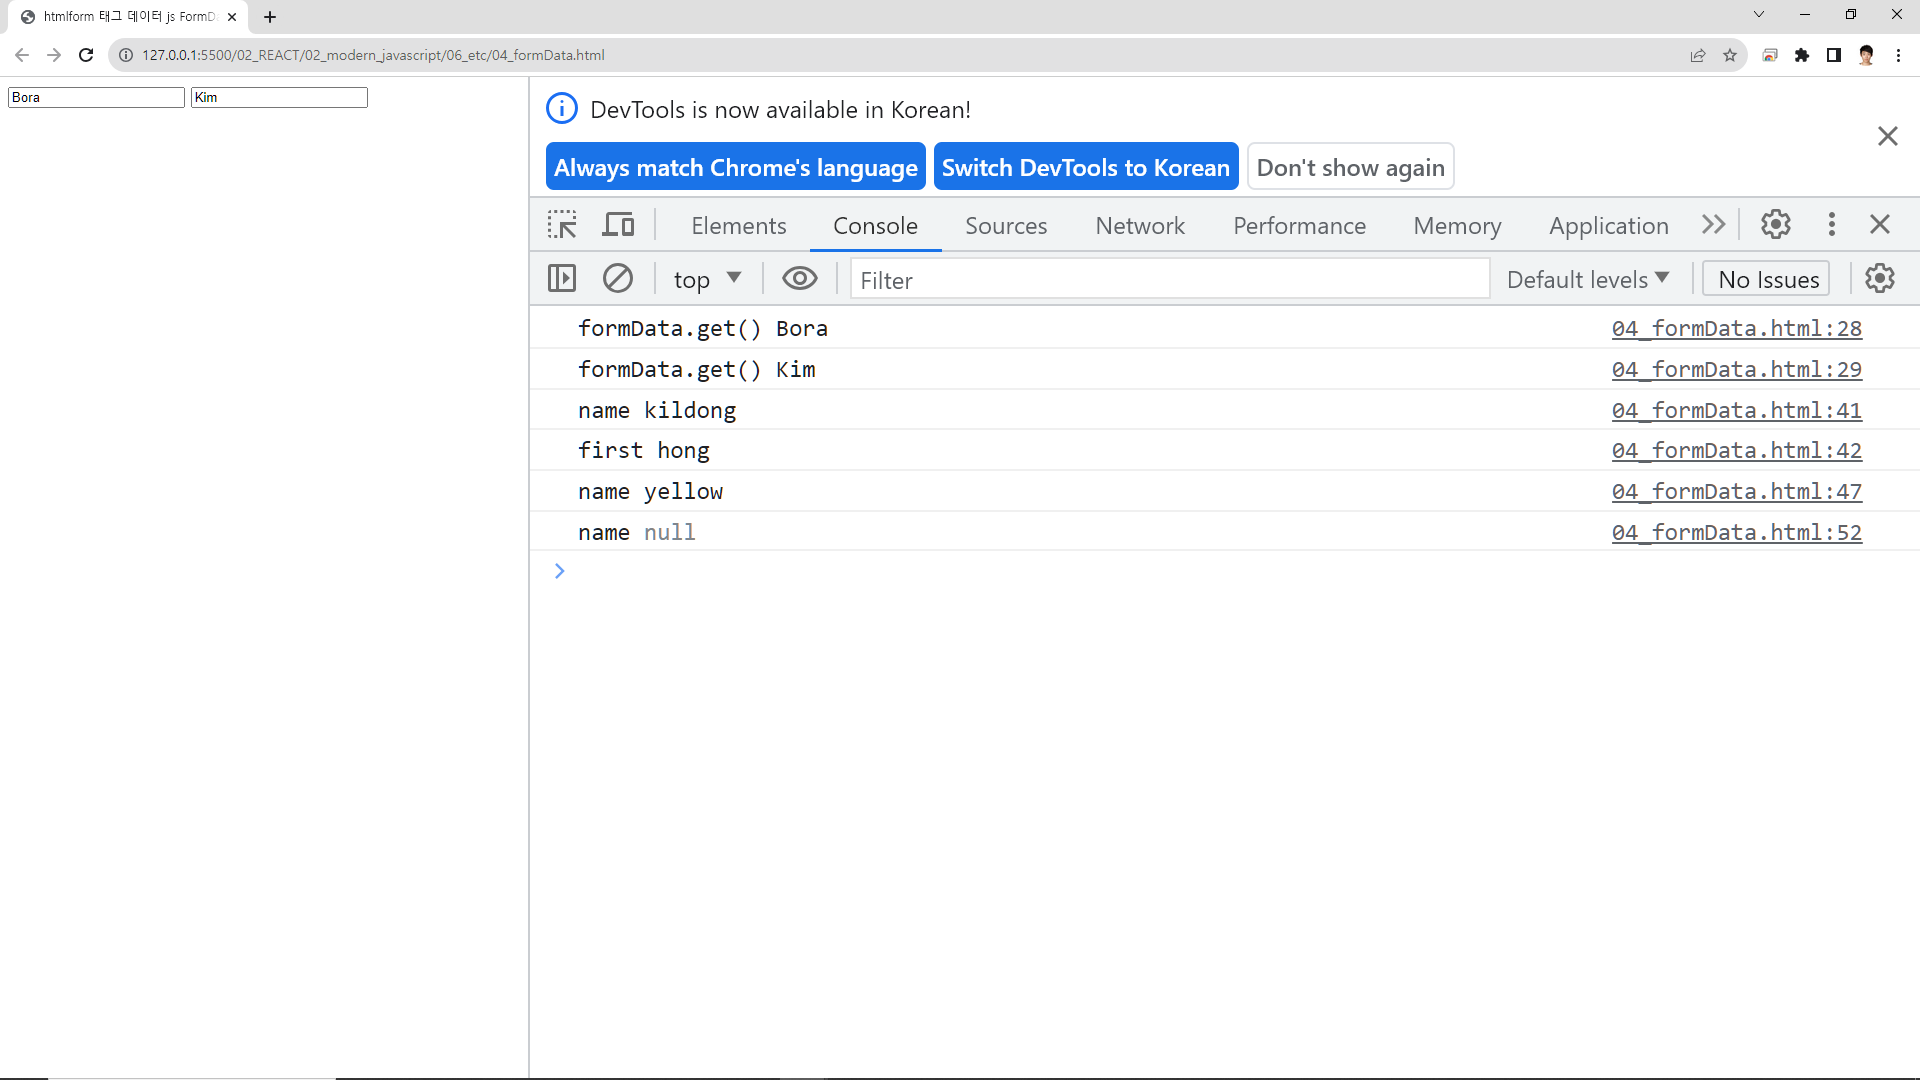
Task: Click the create live expression eye icon
Action: click(x=800, y=278)
